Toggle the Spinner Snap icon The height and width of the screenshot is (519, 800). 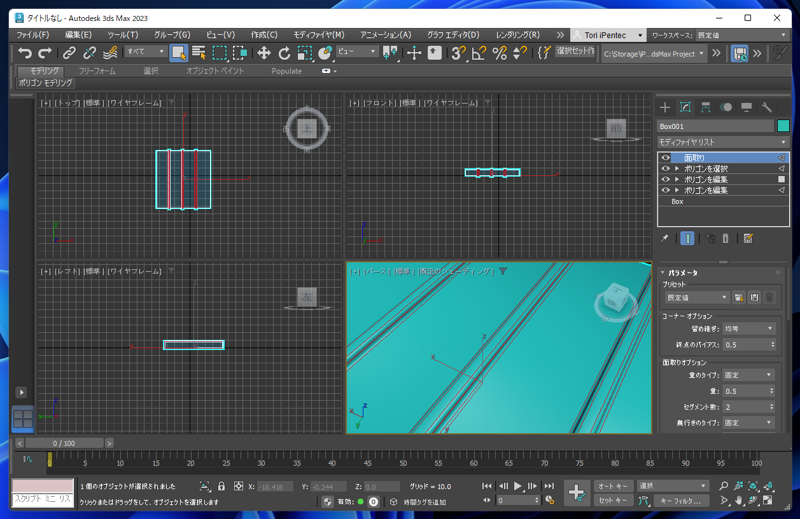[x=520, y=53]
